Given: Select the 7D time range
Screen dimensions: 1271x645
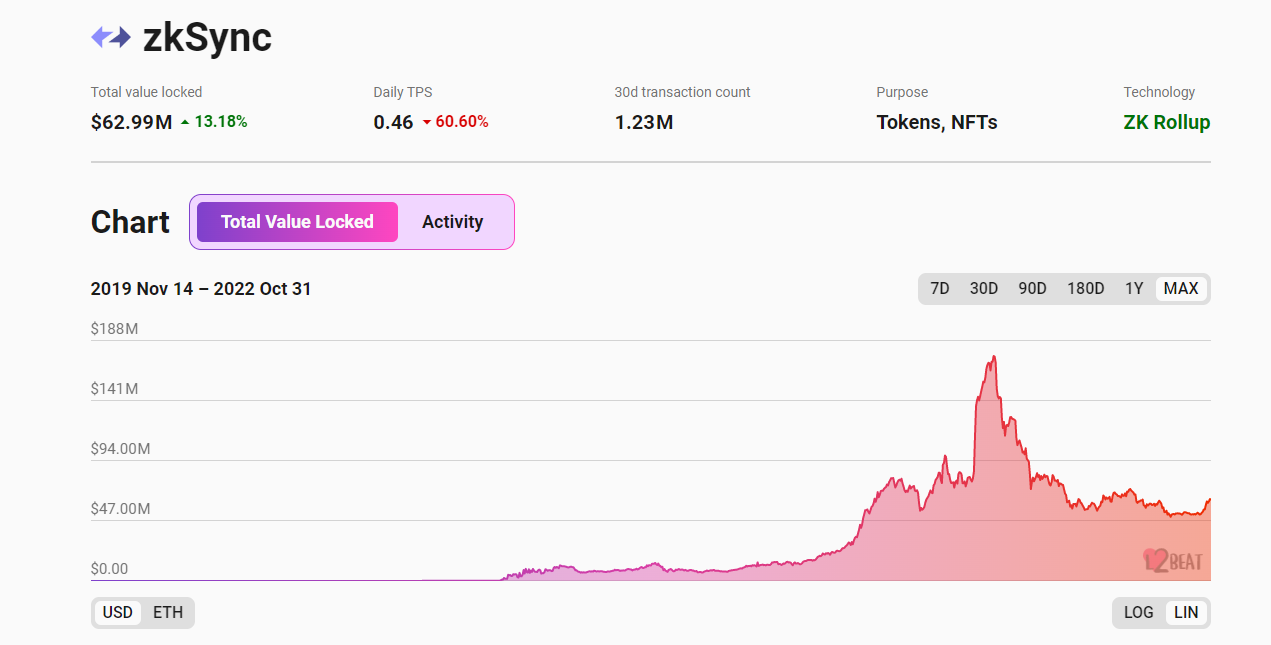Looking at the screenshot, I should (x=940, y=289).
